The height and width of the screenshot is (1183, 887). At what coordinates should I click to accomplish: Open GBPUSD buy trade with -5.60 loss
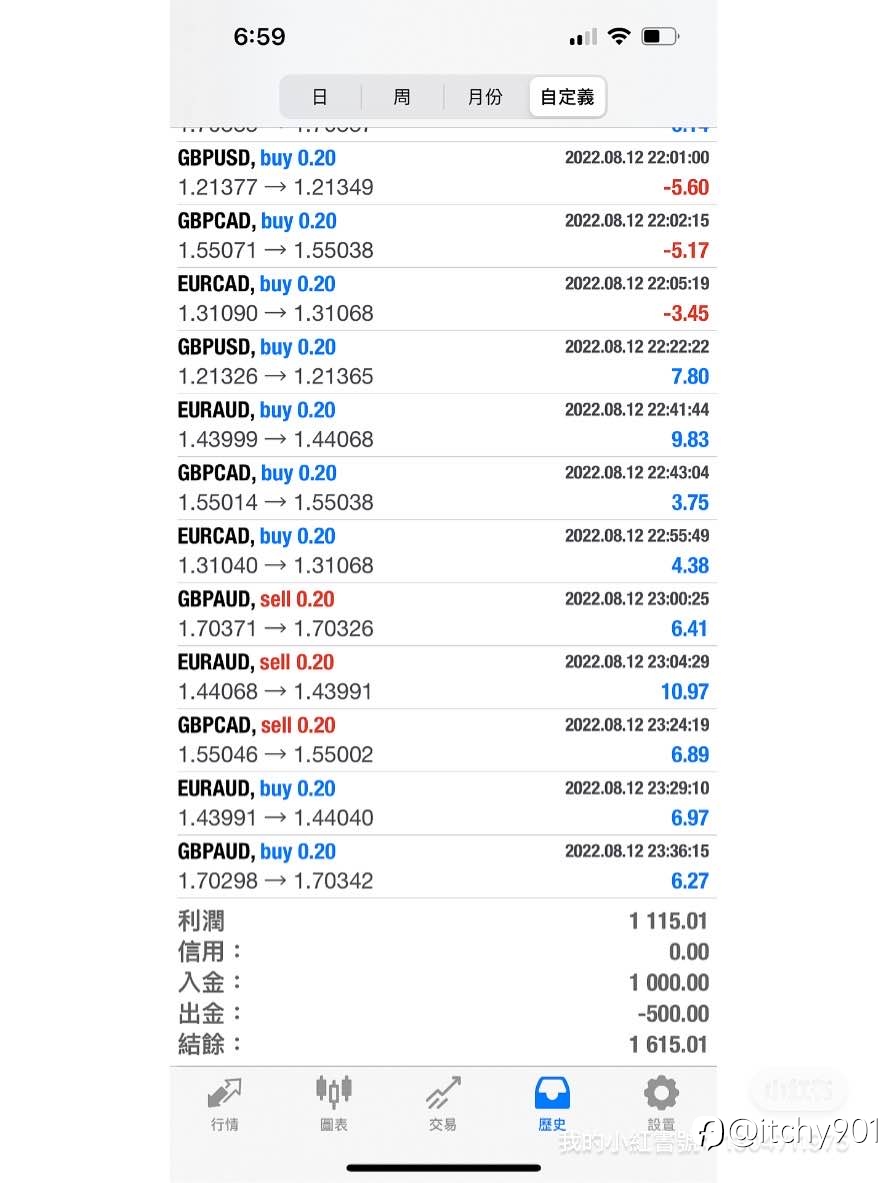pos(444,173)
